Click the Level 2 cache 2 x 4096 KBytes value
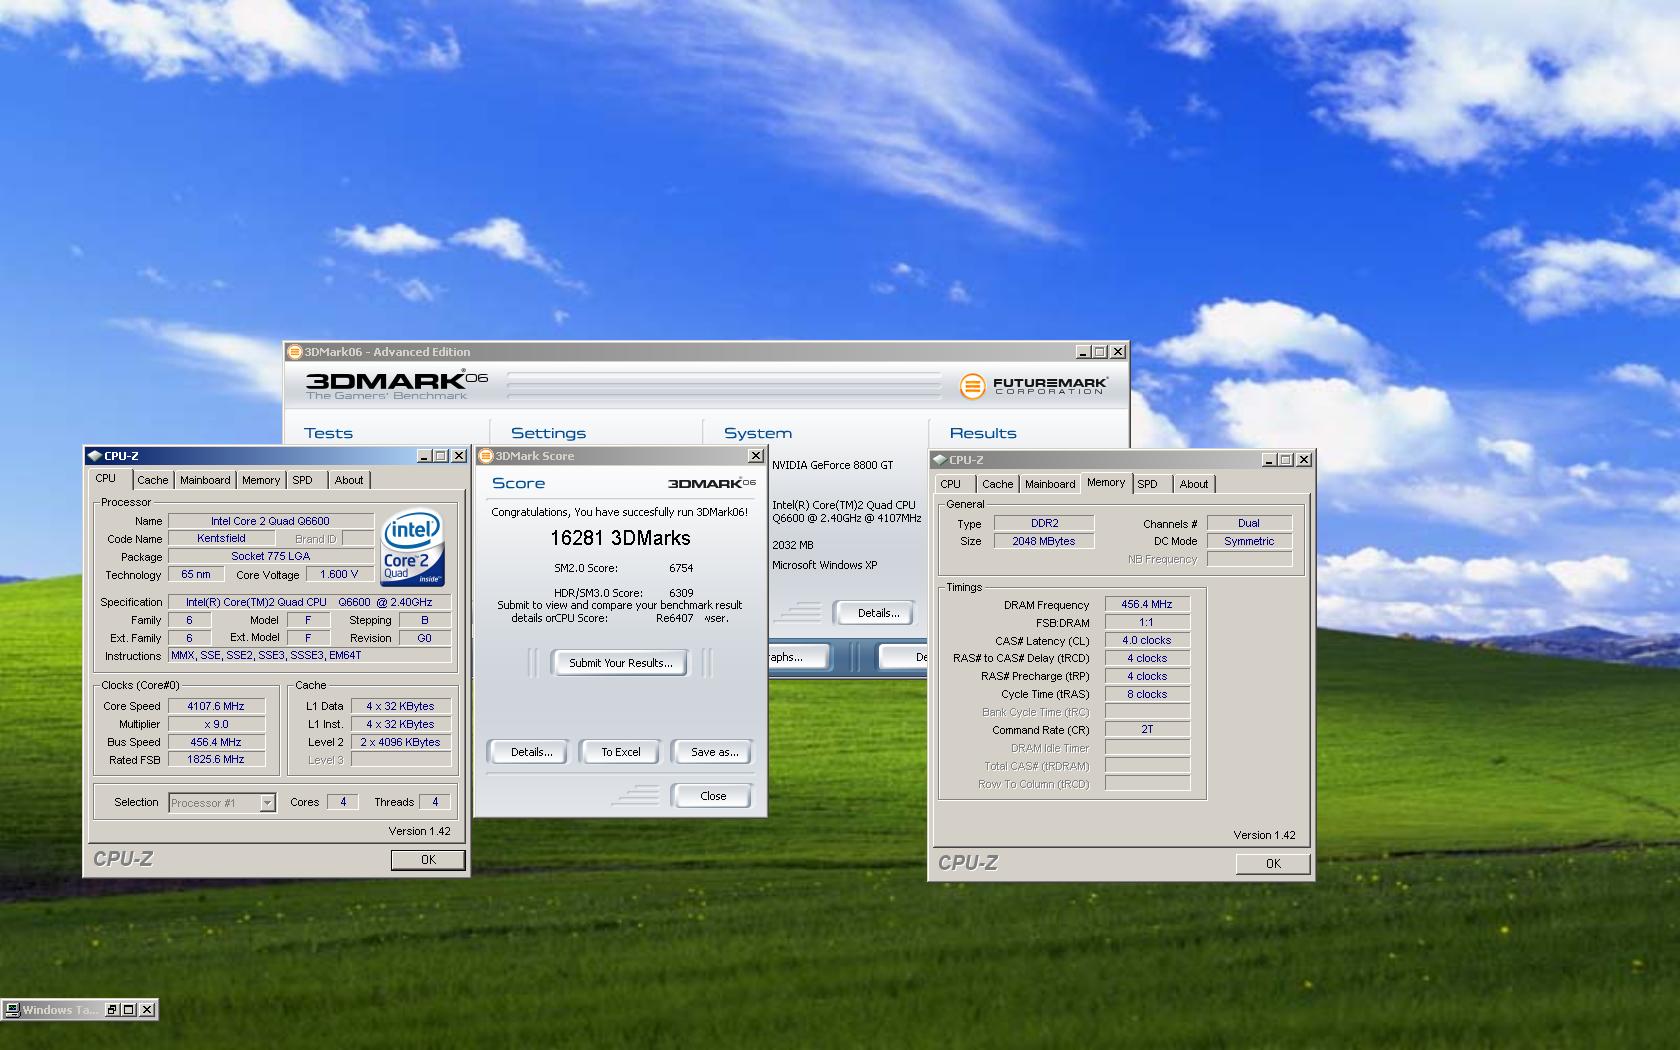 click(400, 742)
